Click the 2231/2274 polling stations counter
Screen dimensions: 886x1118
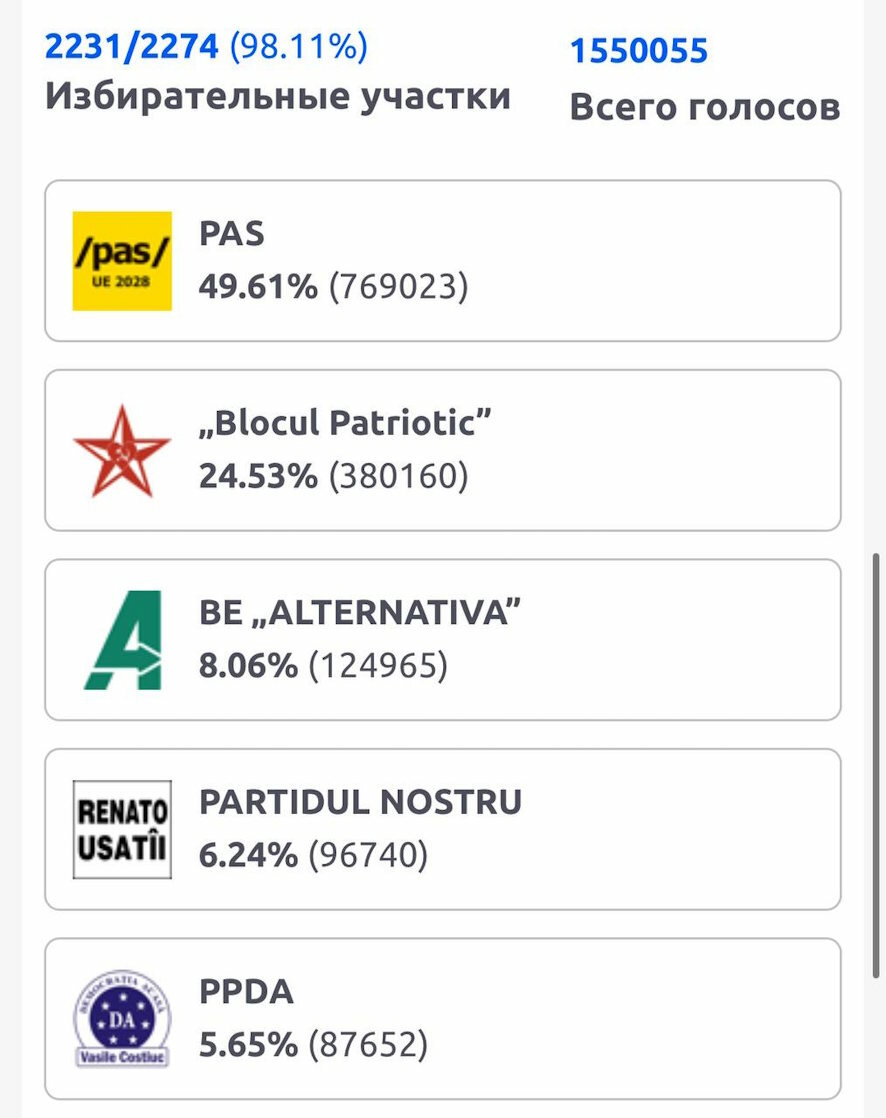(206, 47)
